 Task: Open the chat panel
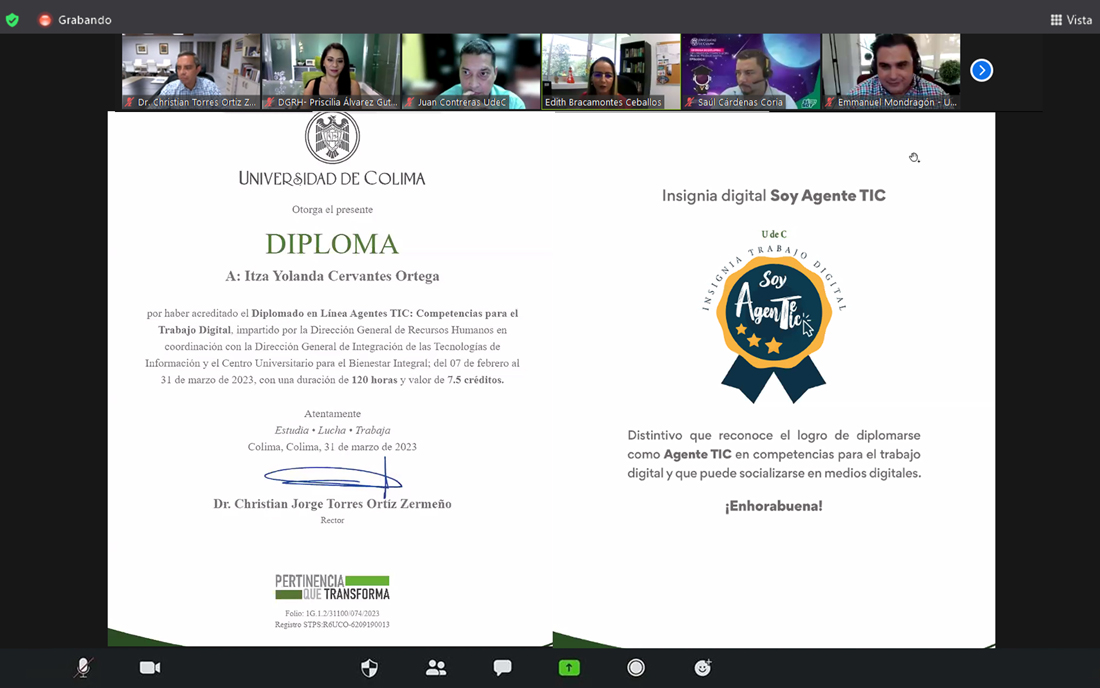[x=502, y=668]
